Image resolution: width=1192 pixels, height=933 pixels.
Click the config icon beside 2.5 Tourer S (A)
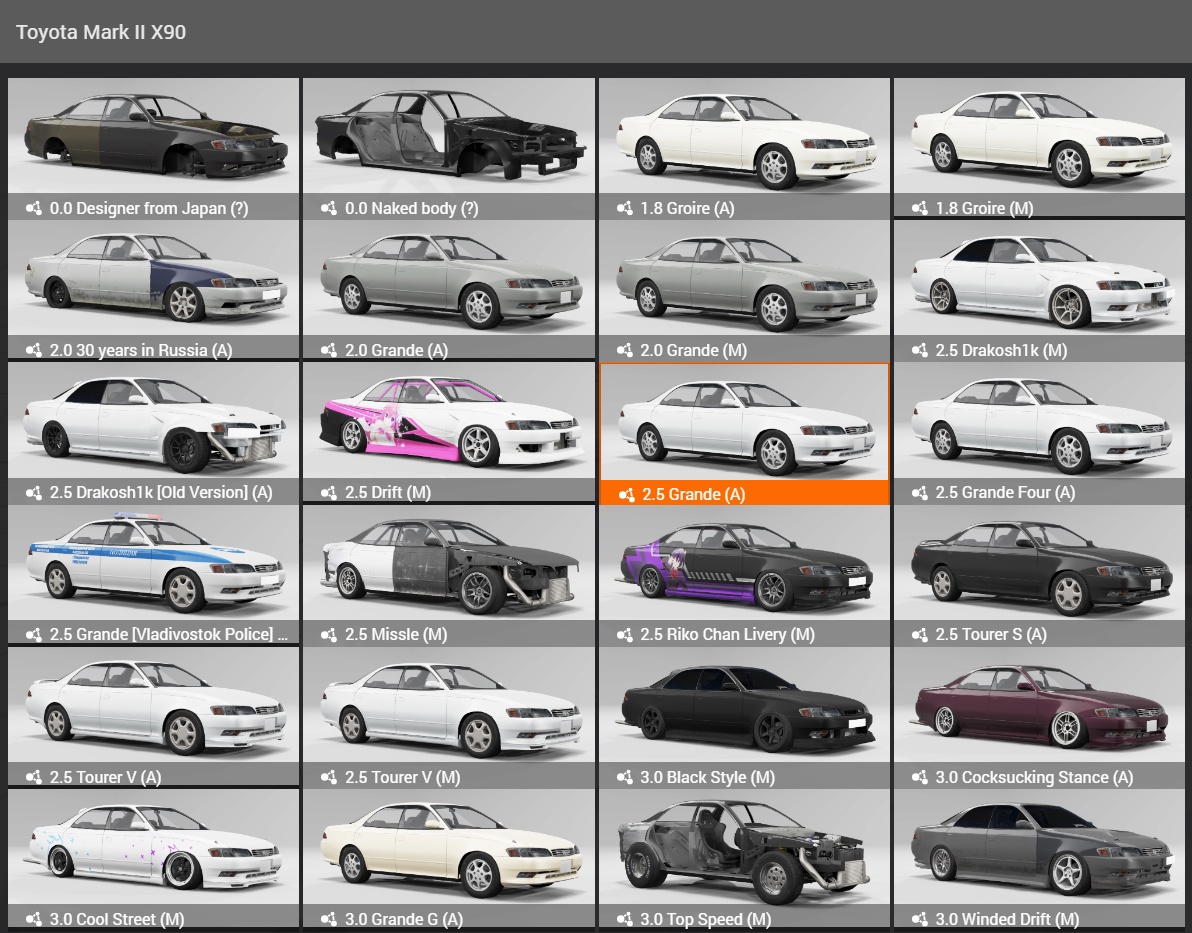919,635
